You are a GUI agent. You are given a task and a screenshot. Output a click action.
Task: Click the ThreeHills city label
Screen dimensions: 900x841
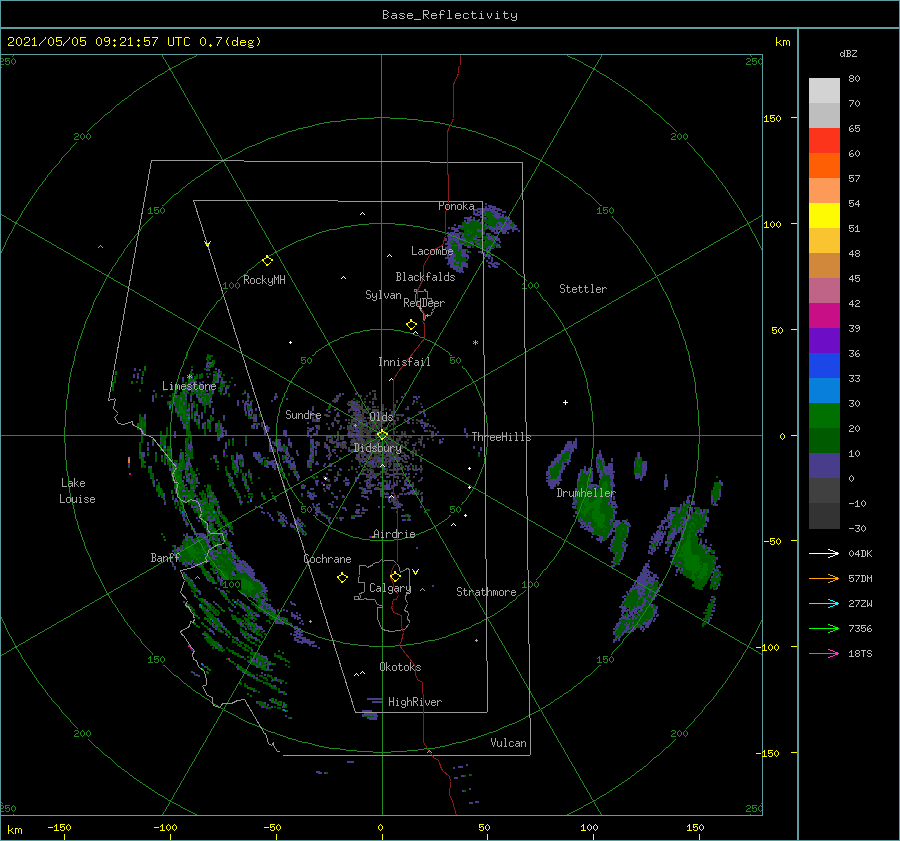[501, 437]
